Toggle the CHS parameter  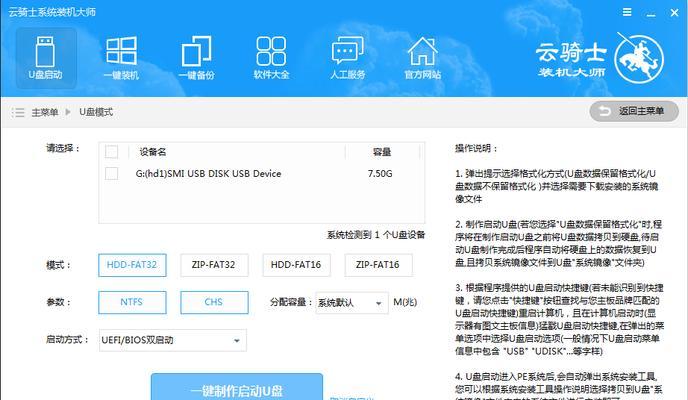point(214,302)
